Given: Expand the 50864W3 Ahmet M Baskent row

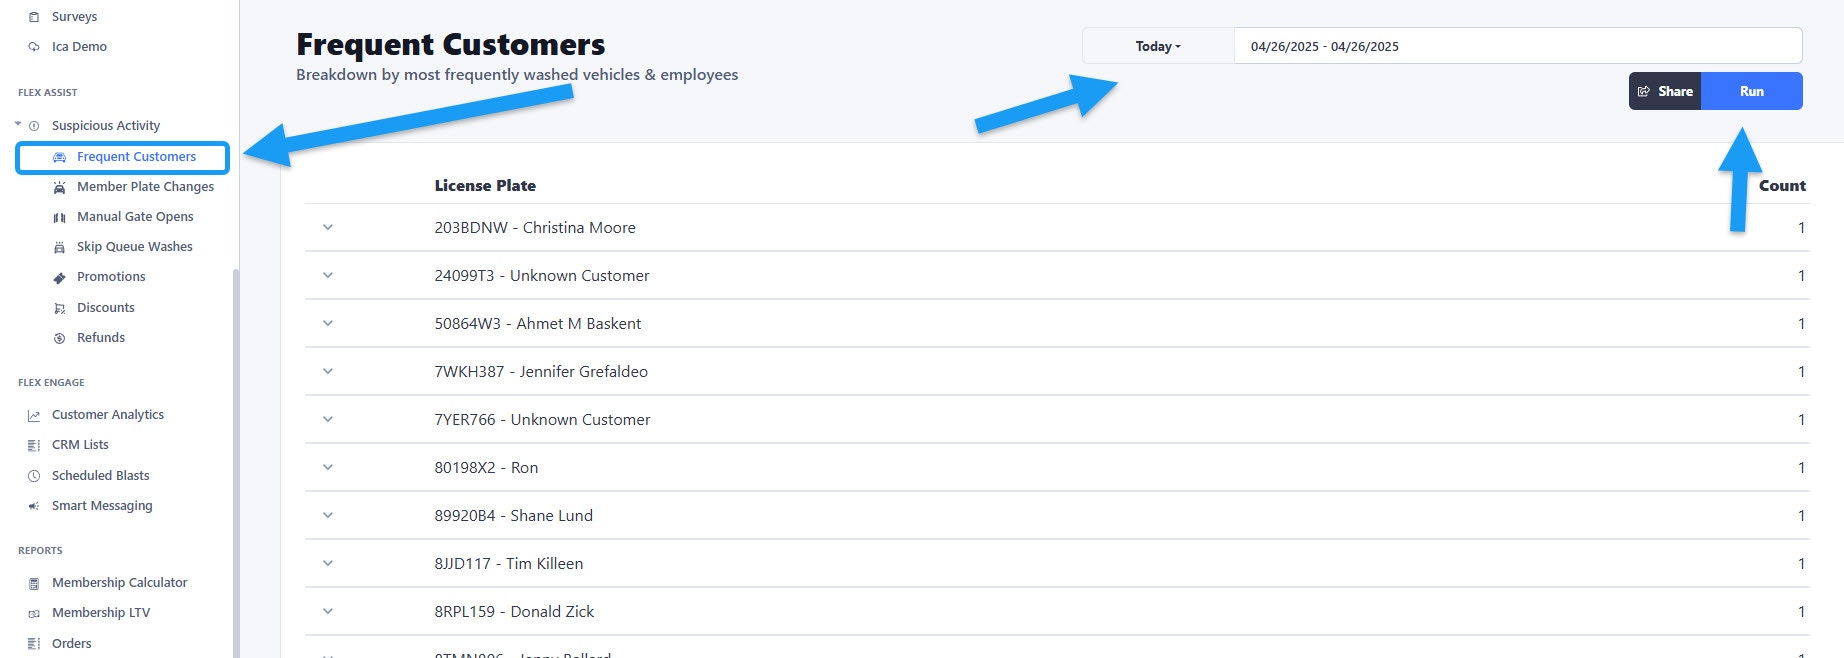Looking at the screenshot, I should click(328, 323).
